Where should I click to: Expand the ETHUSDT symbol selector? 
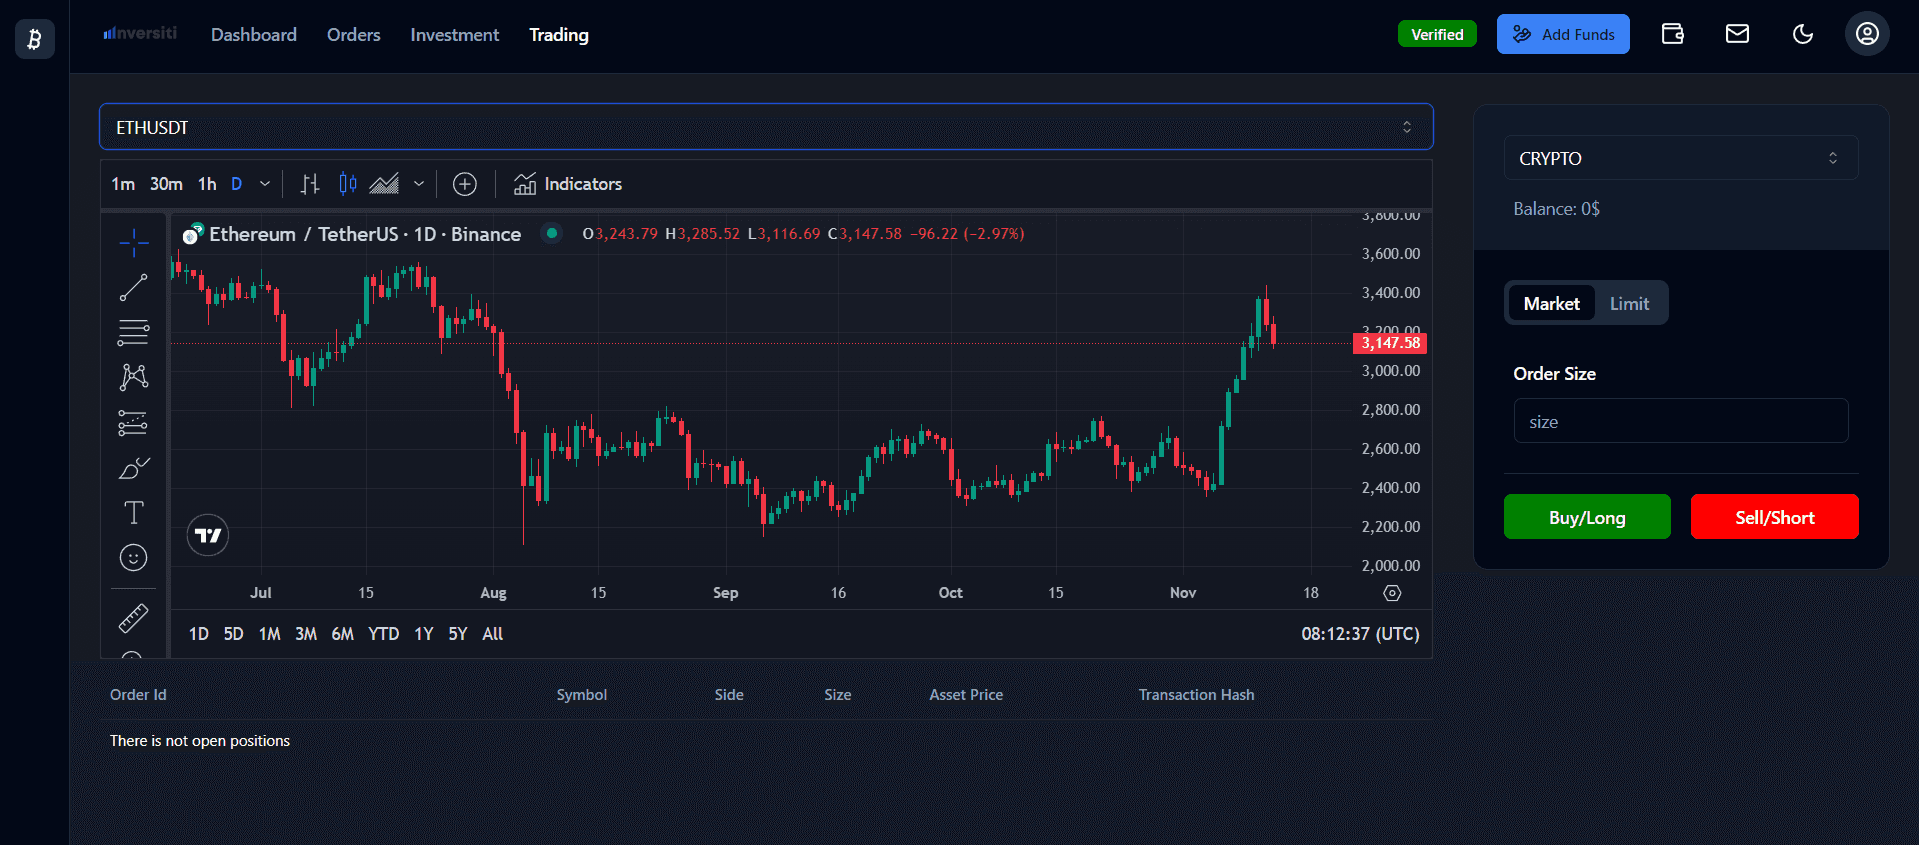coord(766,127)
